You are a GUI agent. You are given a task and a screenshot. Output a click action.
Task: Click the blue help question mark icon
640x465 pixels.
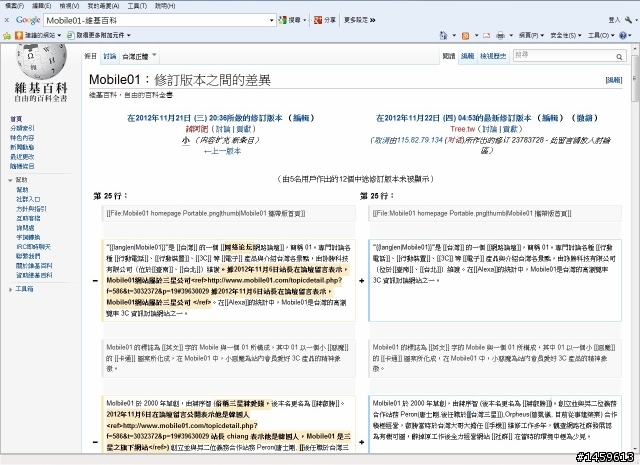623,36
